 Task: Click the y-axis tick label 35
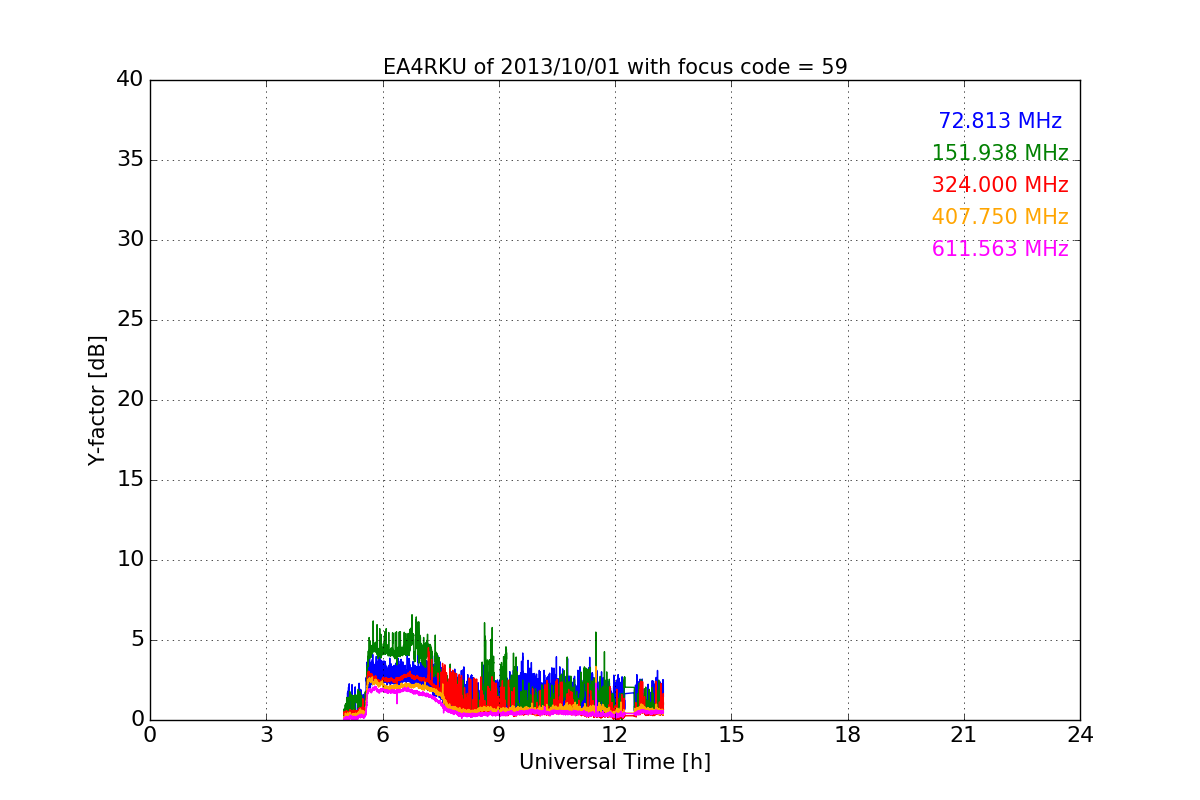pyautogui.click(x=130, y=160)
